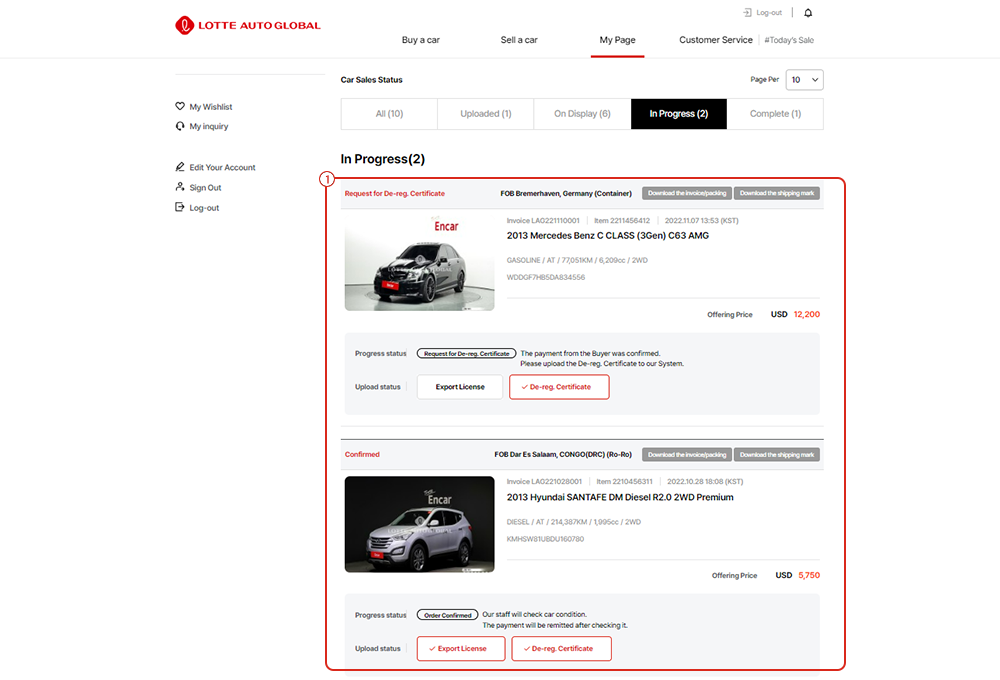1000x680 pixels.
Task: Click the #Today's Sale link
Action: pyautogui.click(x=789, y=40)
